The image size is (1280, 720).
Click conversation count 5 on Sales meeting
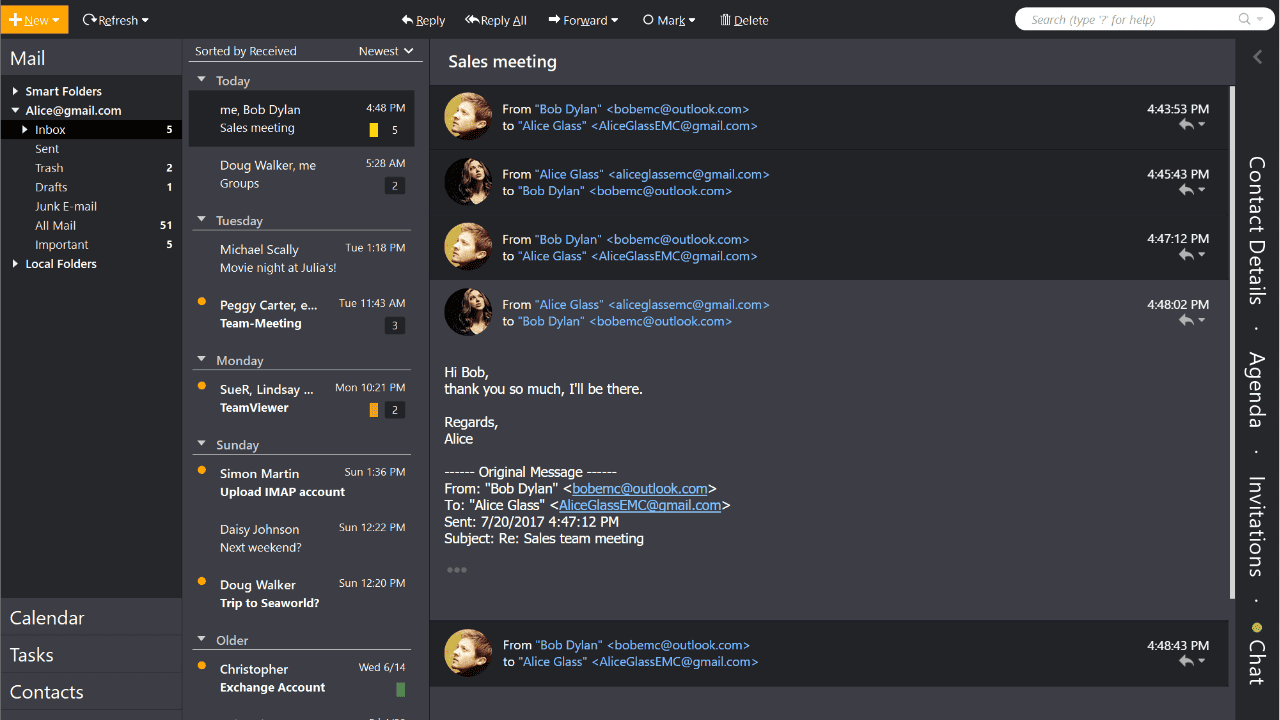tap(395, 130)
